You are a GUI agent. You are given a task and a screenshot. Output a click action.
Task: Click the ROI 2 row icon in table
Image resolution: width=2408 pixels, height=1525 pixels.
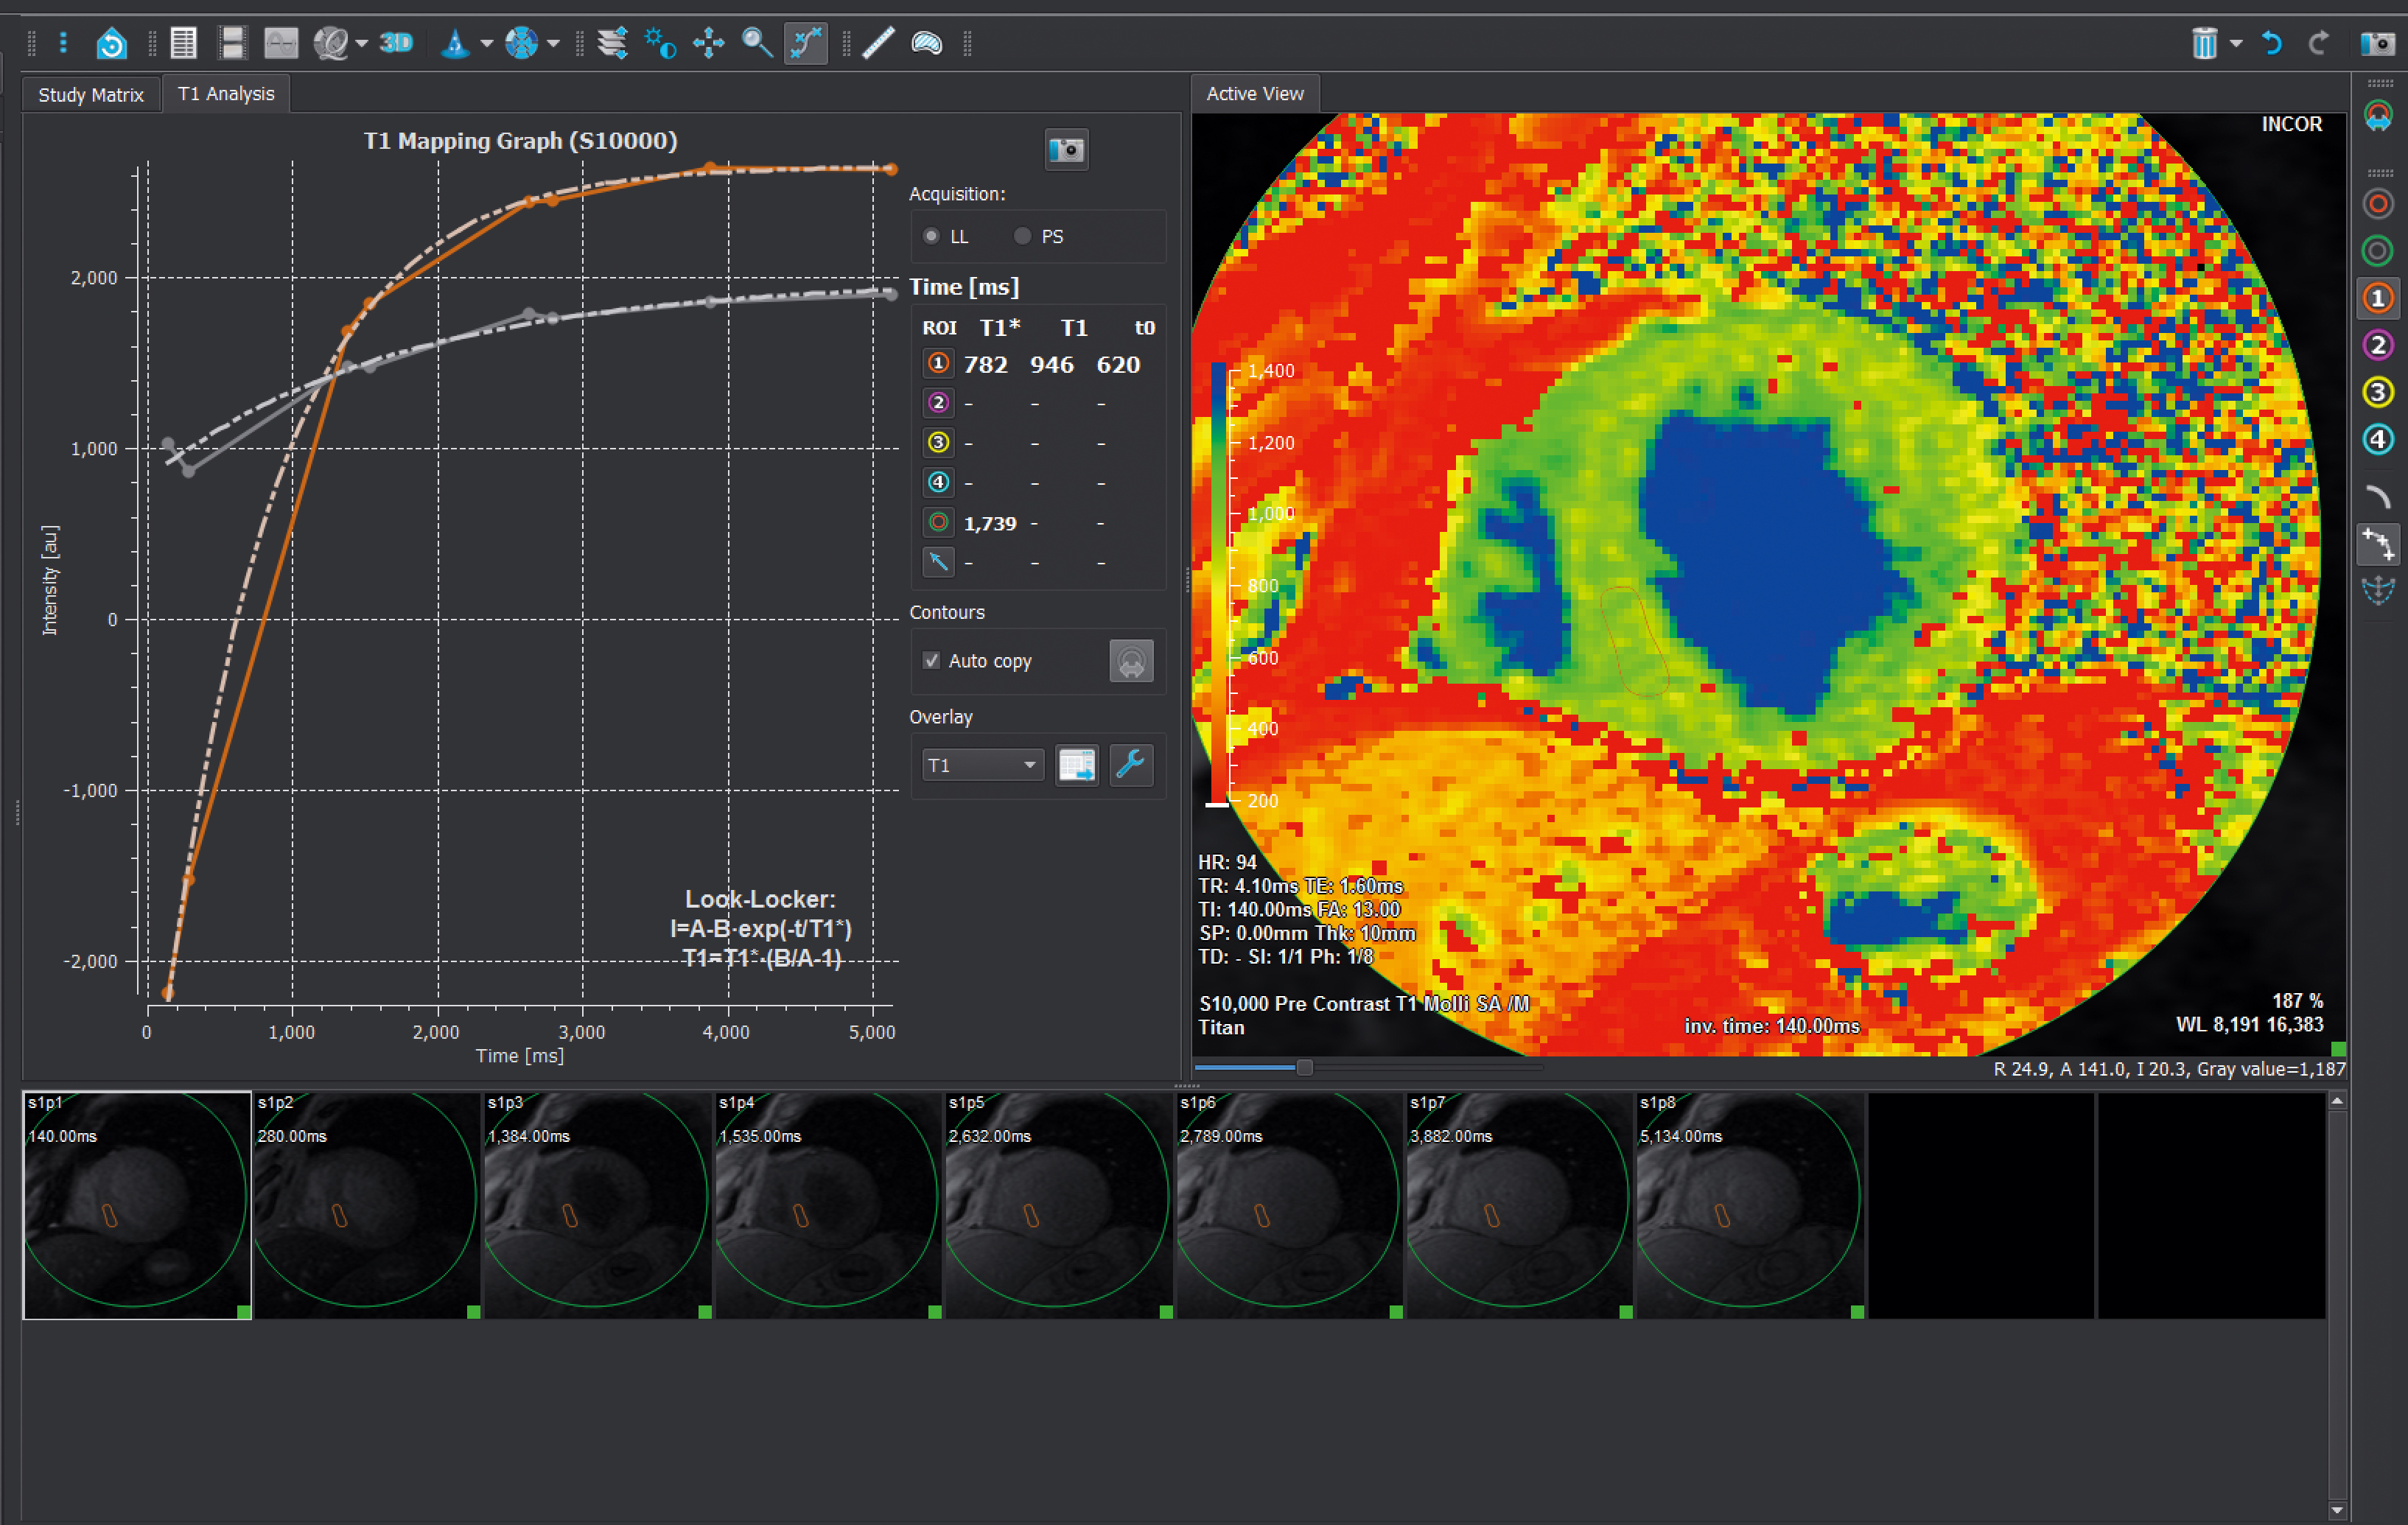tap(938, 403)
